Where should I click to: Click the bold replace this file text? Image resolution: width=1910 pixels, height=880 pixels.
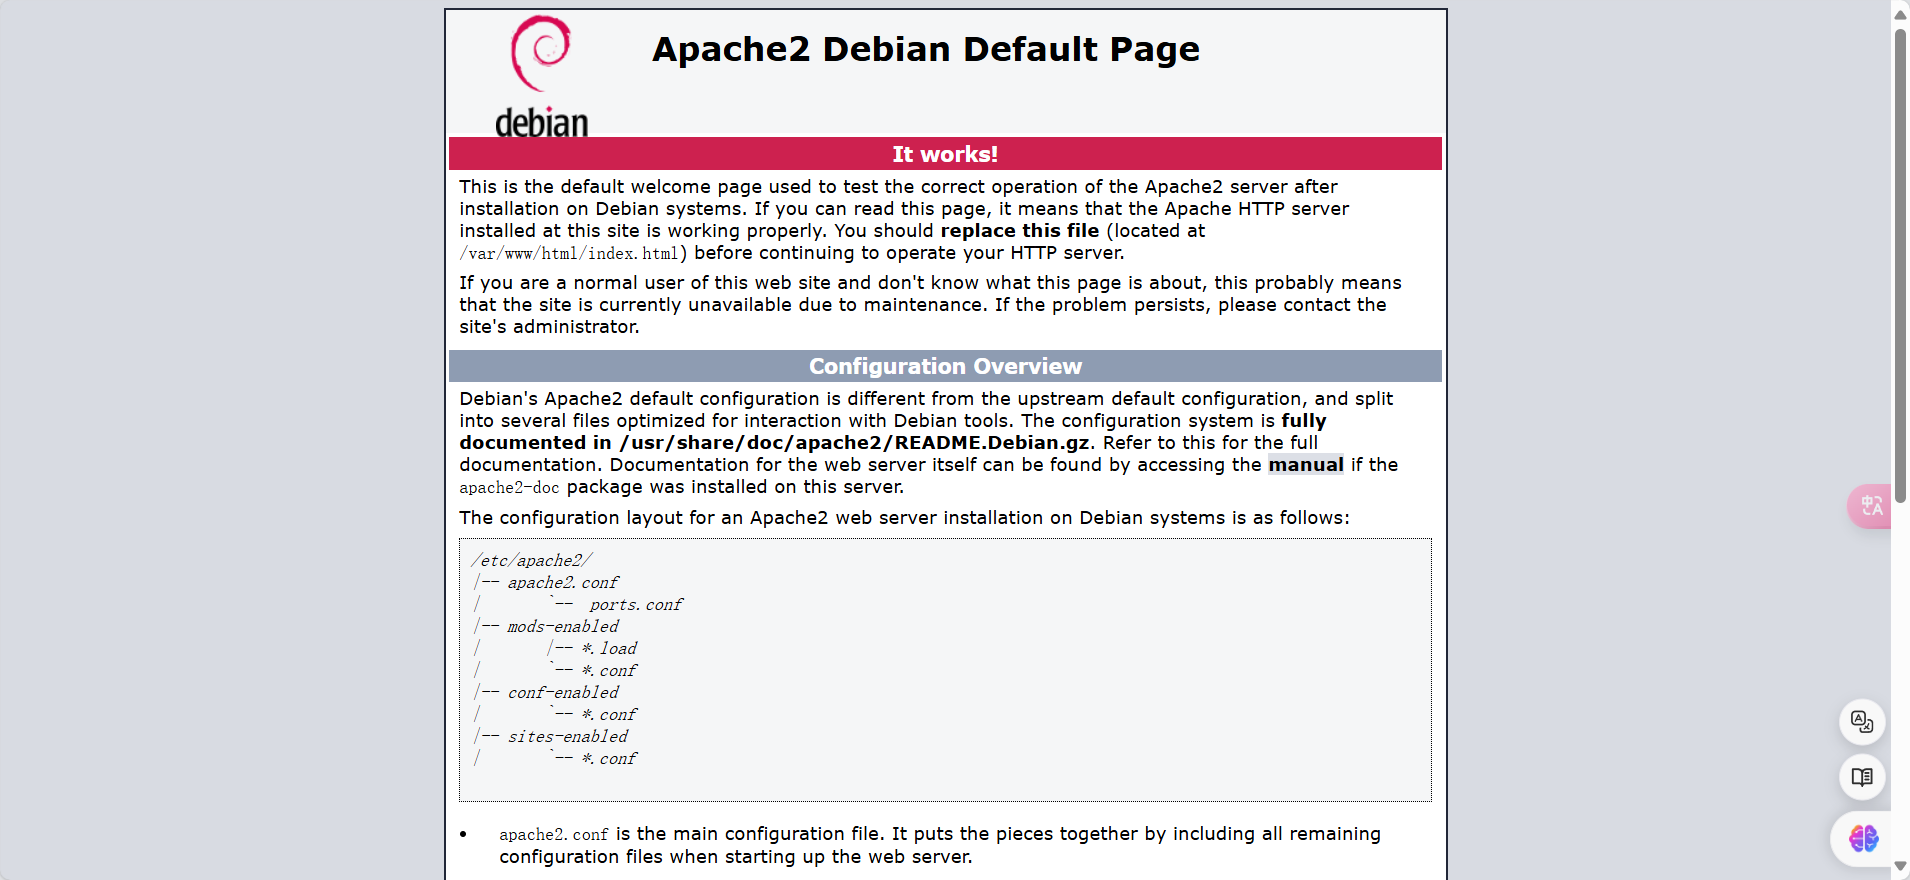pyautogui.click(x=1020, y=231)
